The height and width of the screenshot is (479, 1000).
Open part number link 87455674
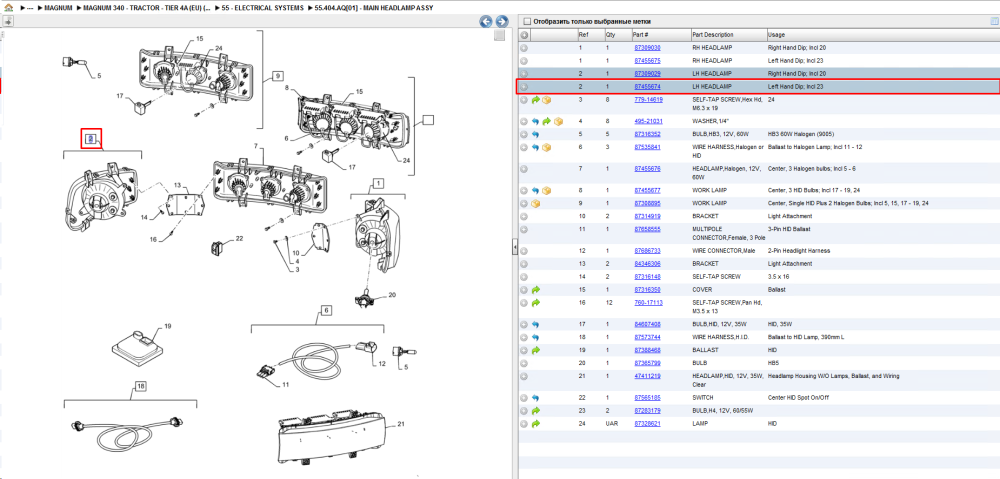pyautogui.click(x=647, y=86)
